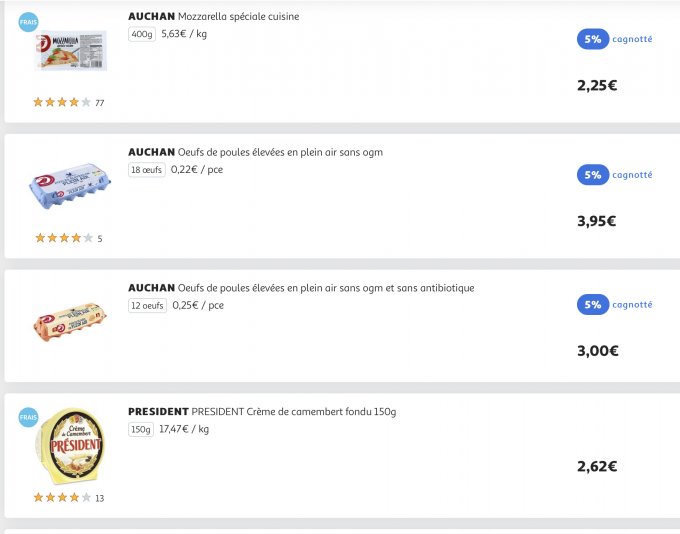This screenshot has height=534, width=680.
Task: Click the 5% cagnotté badge for Mozzarella
Action: (x=593, y=39)
